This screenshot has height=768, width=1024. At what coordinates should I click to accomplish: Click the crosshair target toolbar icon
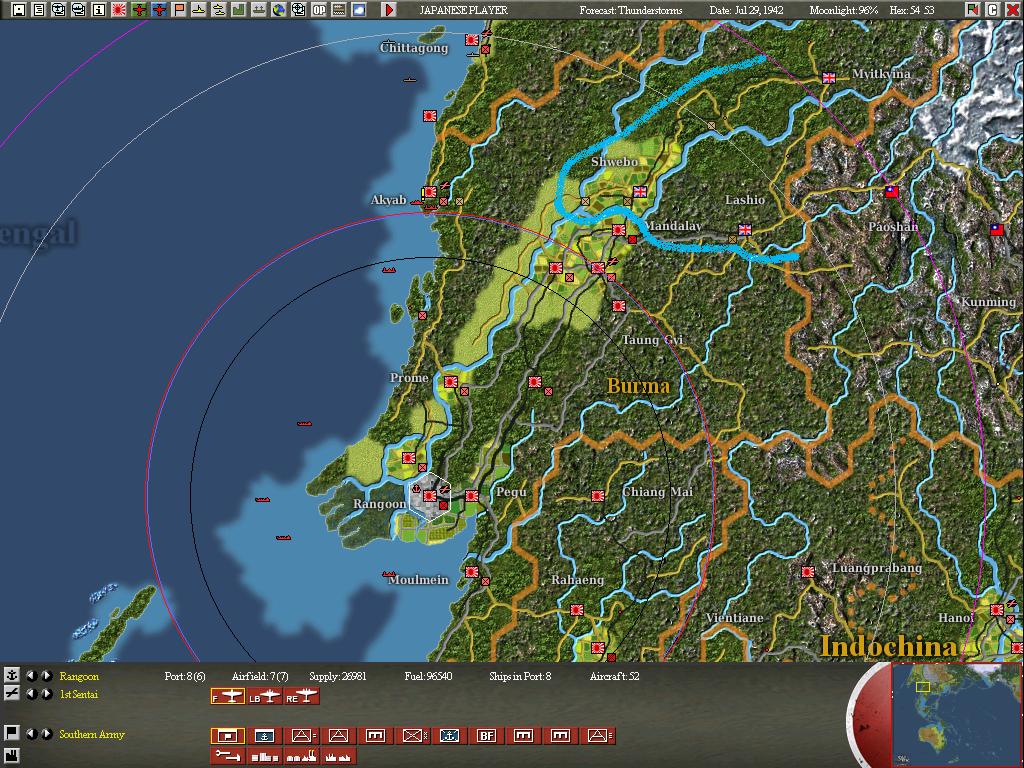(x=298, y=10)
